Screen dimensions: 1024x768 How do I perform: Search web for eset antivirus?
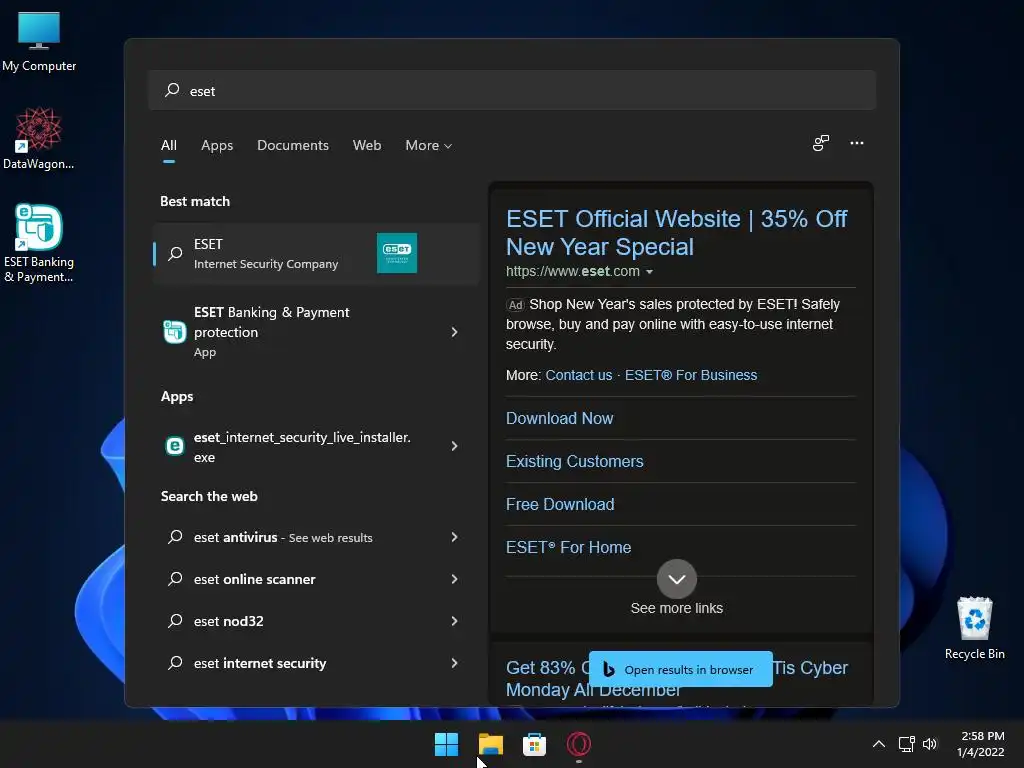316,537
